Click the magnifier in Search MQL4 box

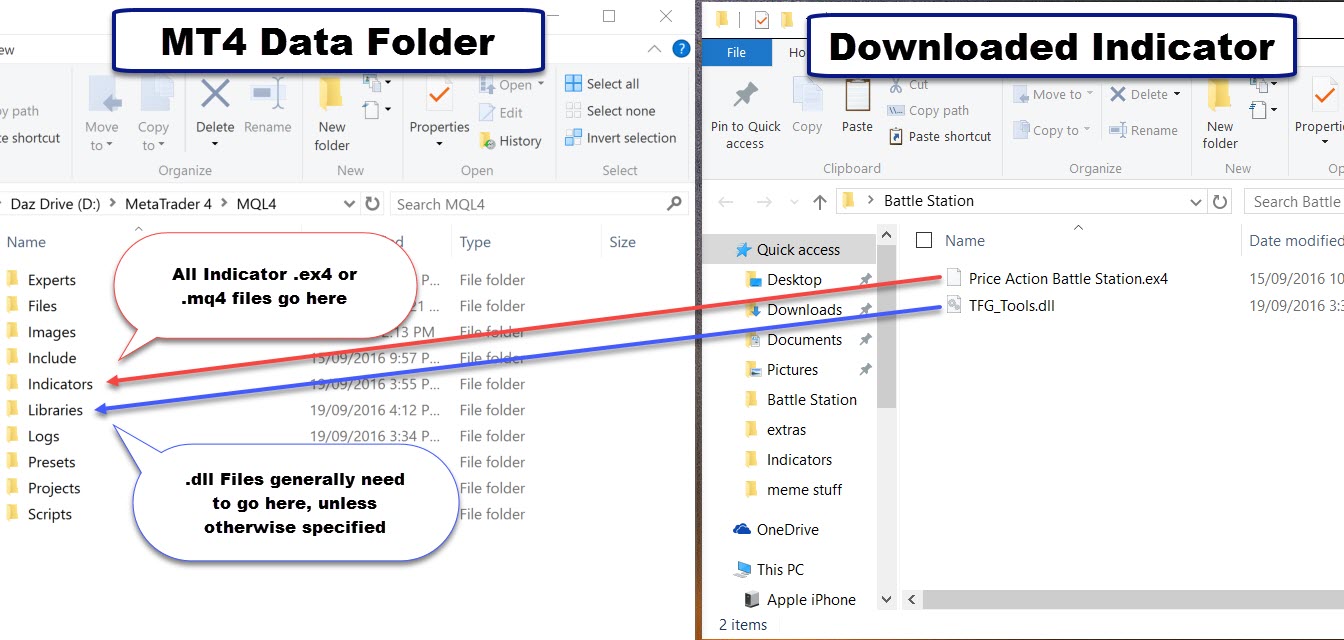pyautogui.click(x=674, y=204)
